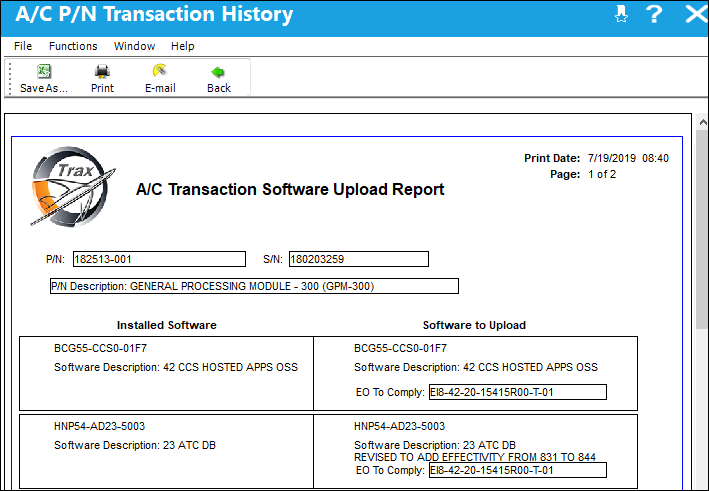Click EO To Comply field under HNP54-AD23-5003
This screenshot has width=709, height=491.
point(518,470)
